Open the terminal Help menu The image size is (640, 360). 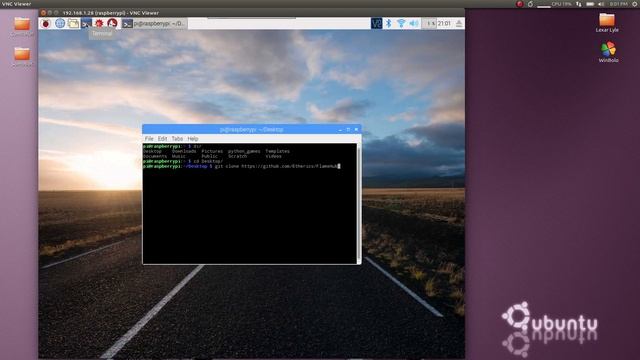click(x=193, y=139)
